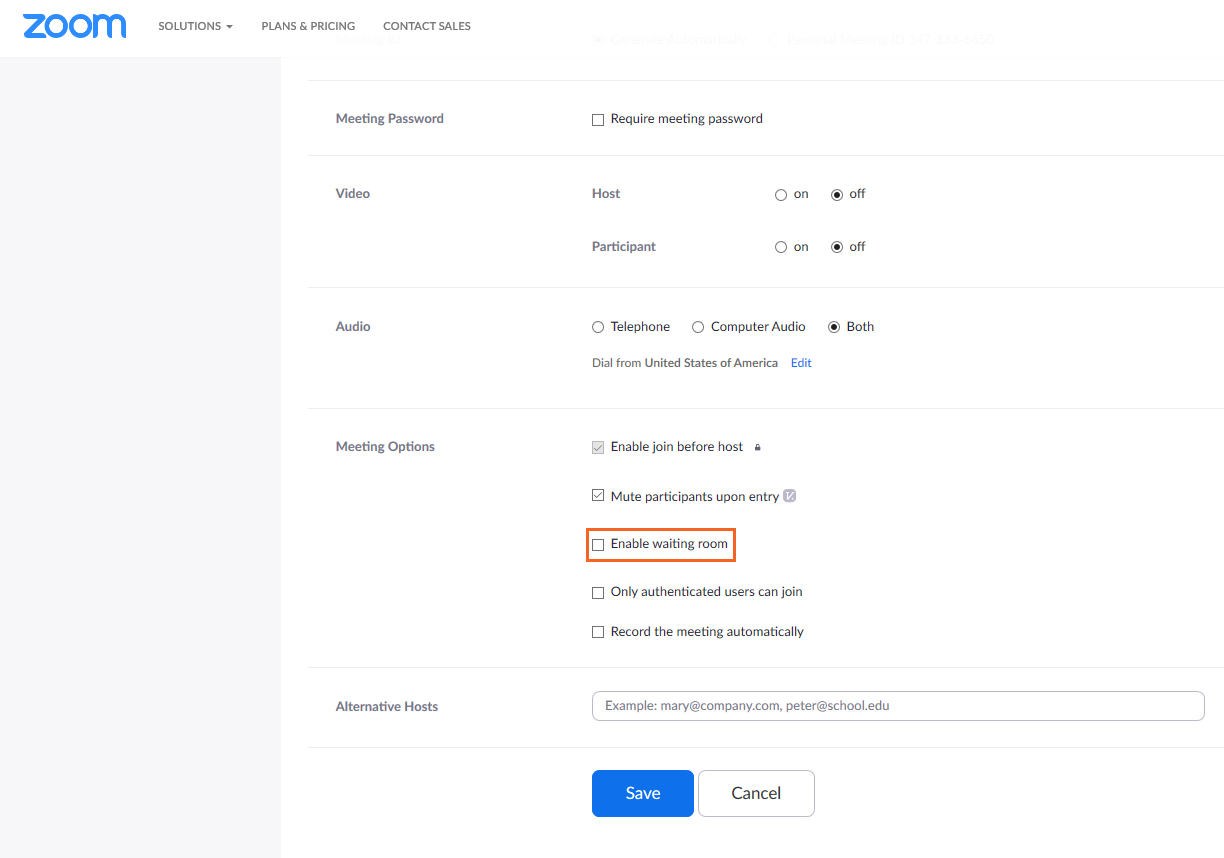Select Computer Audio option
The width and height of the screenshot is (1224, 858).
[x=697, y=326]
